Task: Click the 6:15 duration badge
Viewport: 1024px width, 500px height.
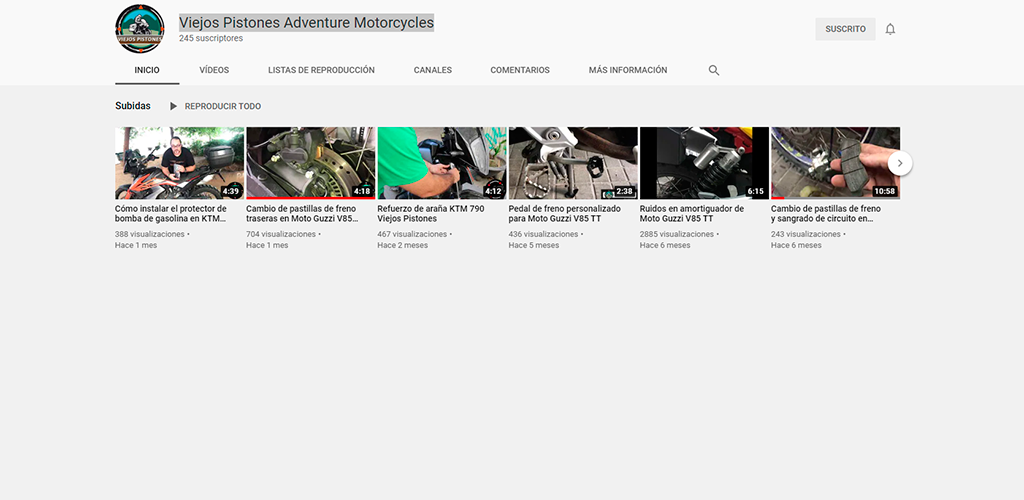Action: pos(756,191)
